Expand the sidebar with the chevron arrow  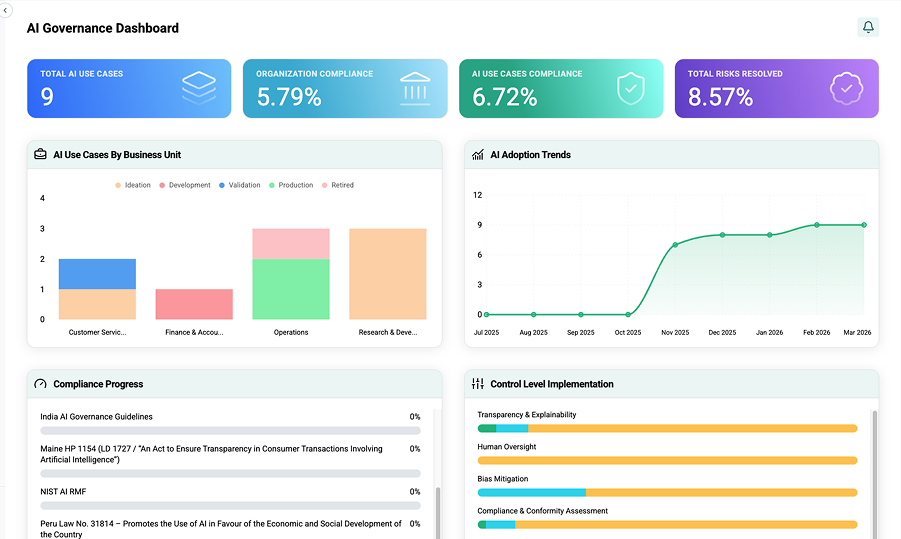[x=5, y=9]
